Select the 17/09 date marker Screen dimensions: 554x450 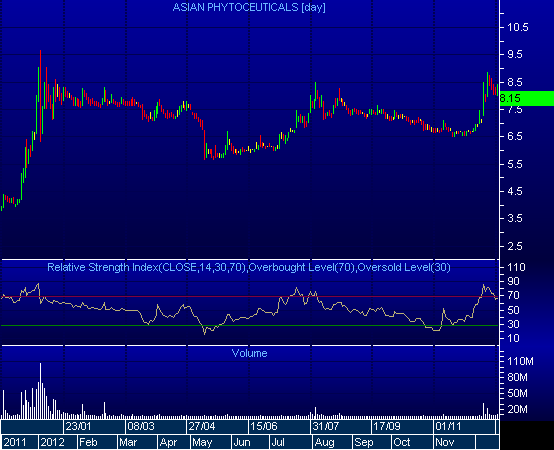387,426
